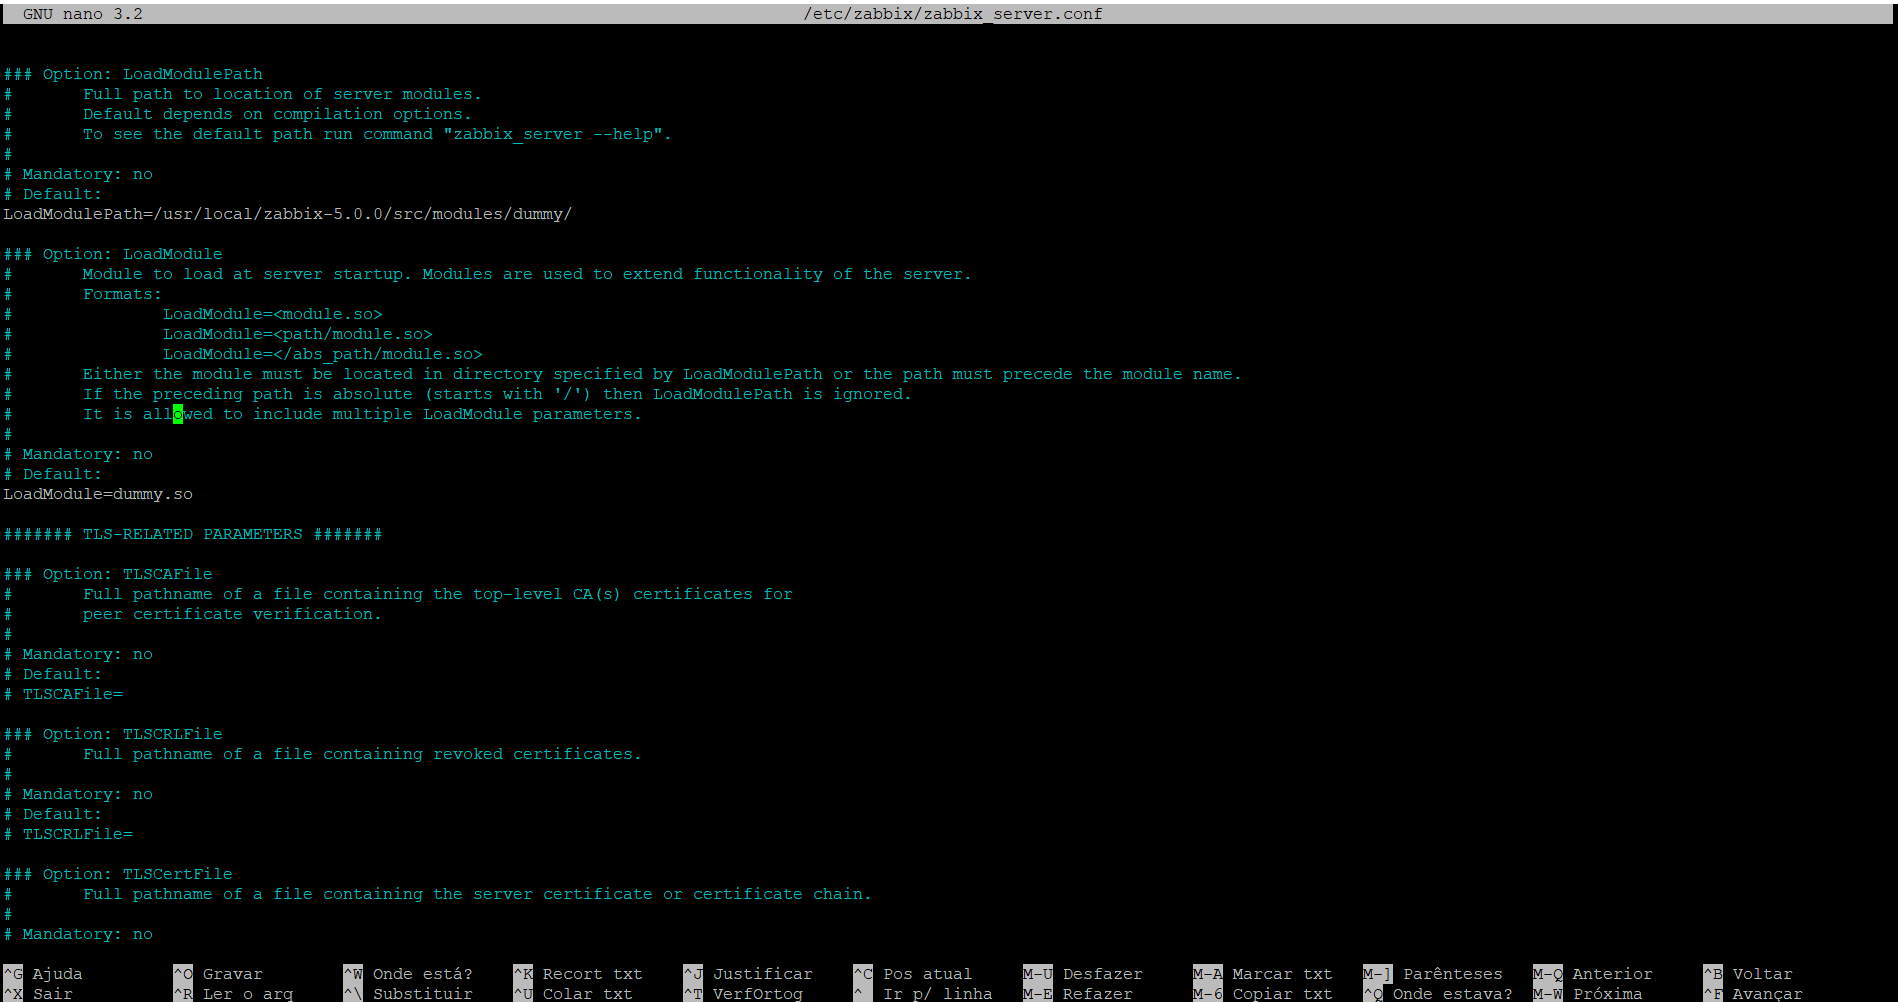Screen dimensions: 1899x1002
Task: Choose the M-W Próxima shortcut
Action: coord(1588,994)
